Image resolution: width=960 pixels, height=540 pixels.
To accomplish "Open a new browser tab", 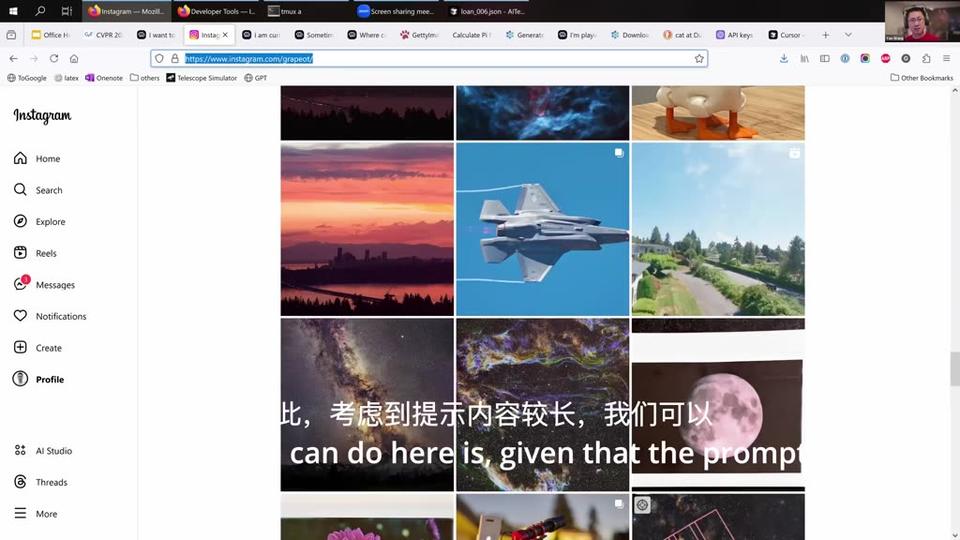I will pyautogui.click(x=825, y=35).
